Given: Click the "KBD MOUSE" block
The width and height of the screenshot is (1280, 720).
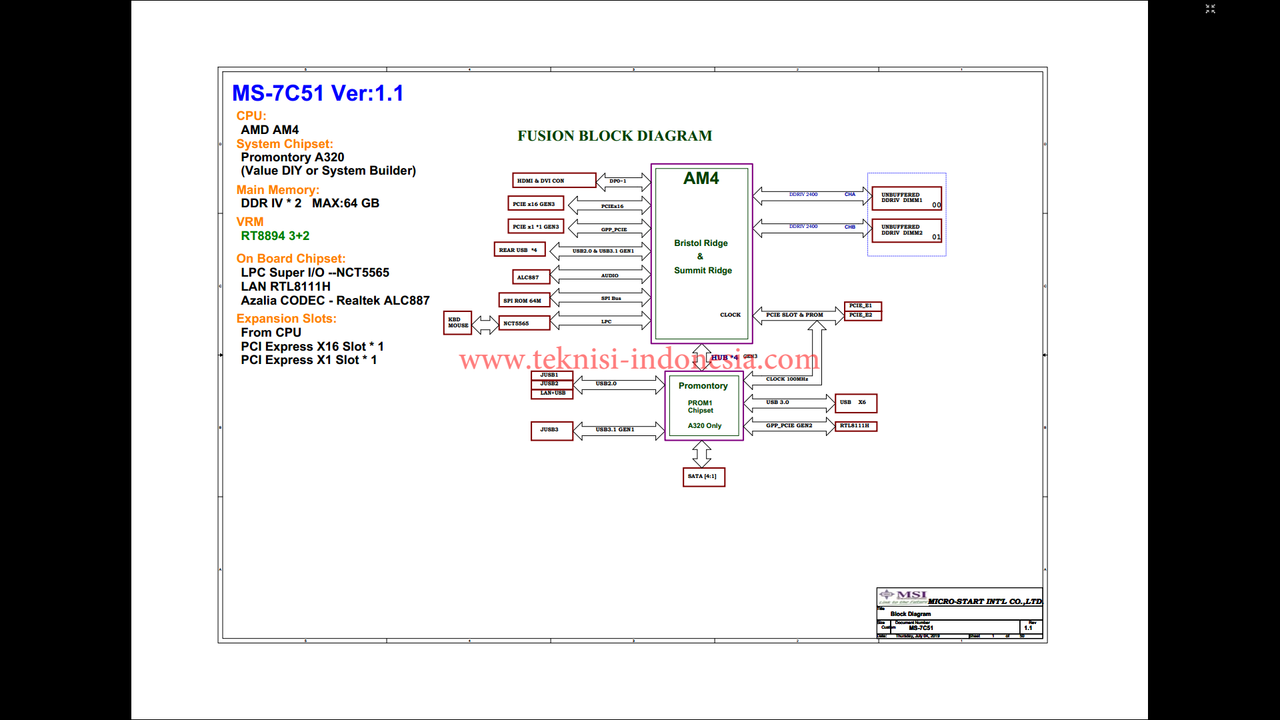Looking at the screenshot, I should tap(458, 322).
